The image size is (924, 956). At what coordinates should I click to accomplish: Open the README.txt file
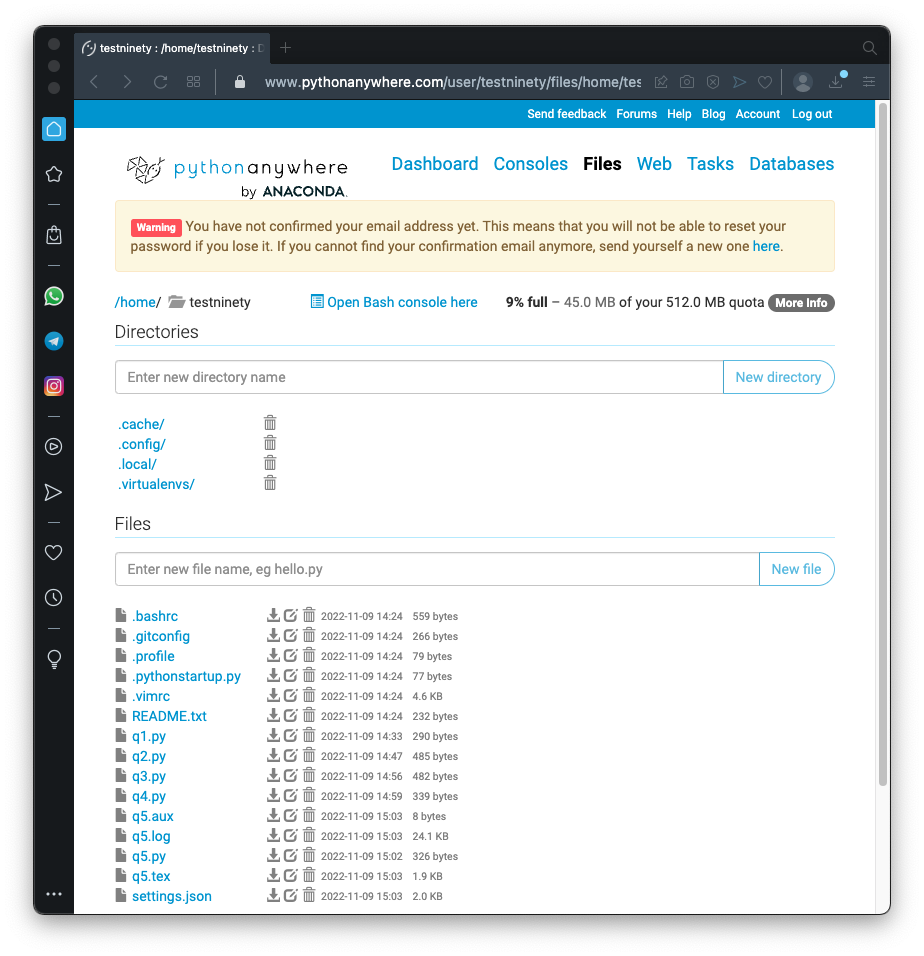click(x=169, y=716)
